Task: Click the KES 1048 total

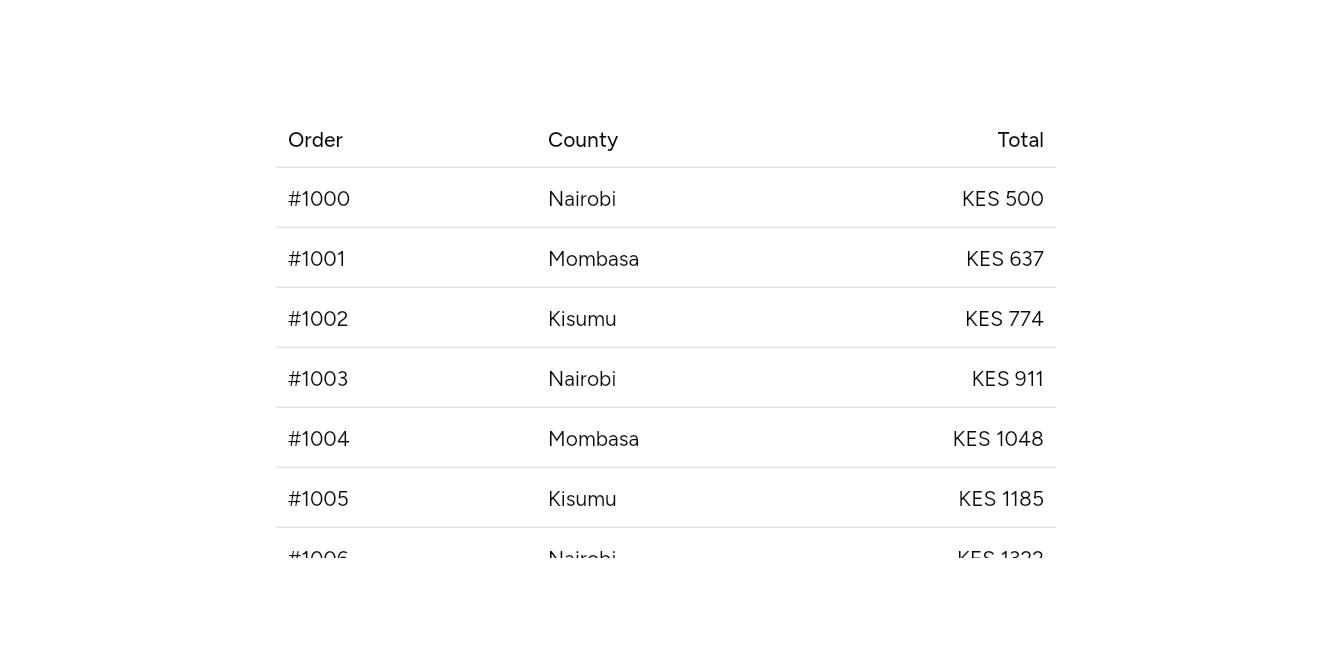Action: click(x=998, y=439)
